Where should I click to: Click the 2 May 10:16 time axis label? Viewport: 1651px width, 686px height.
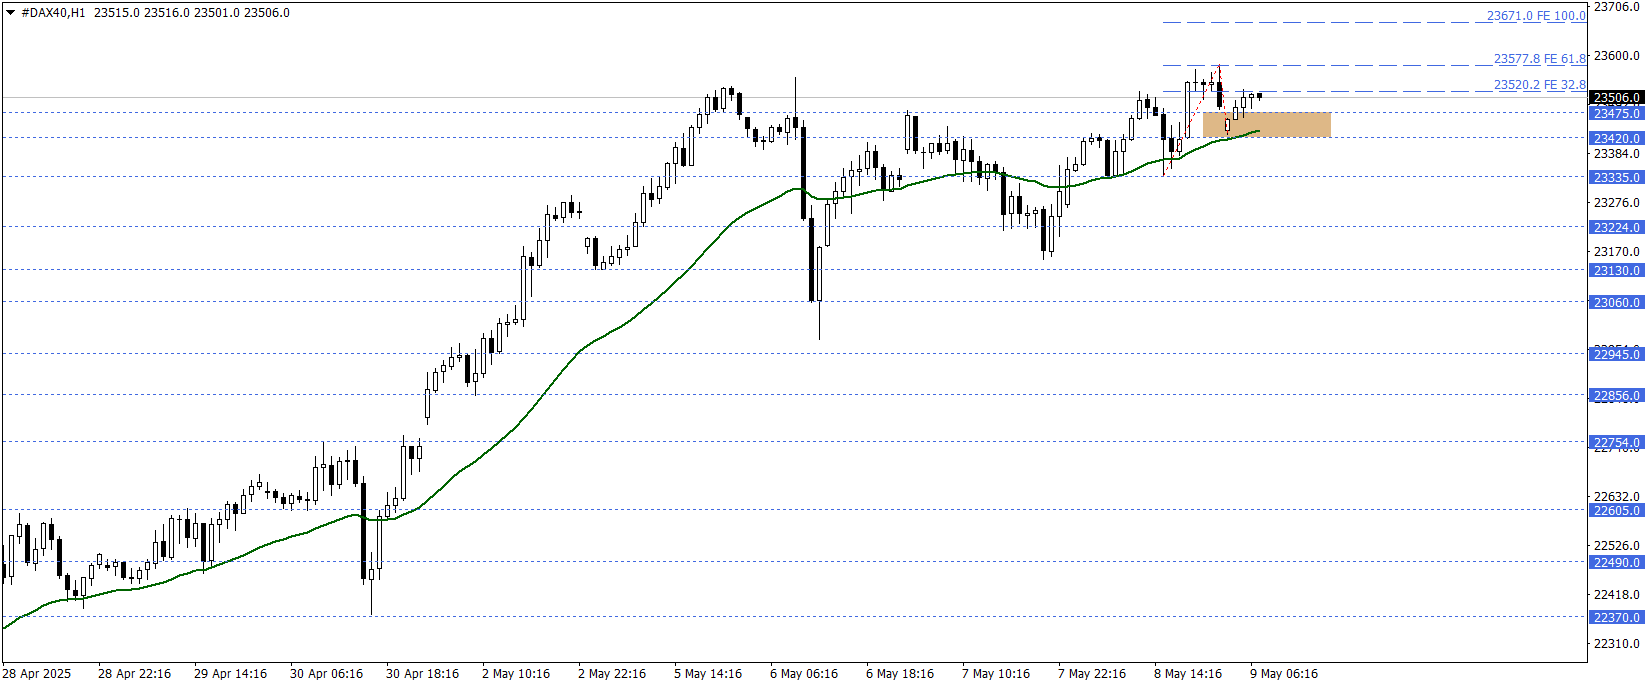click(516, 674)
